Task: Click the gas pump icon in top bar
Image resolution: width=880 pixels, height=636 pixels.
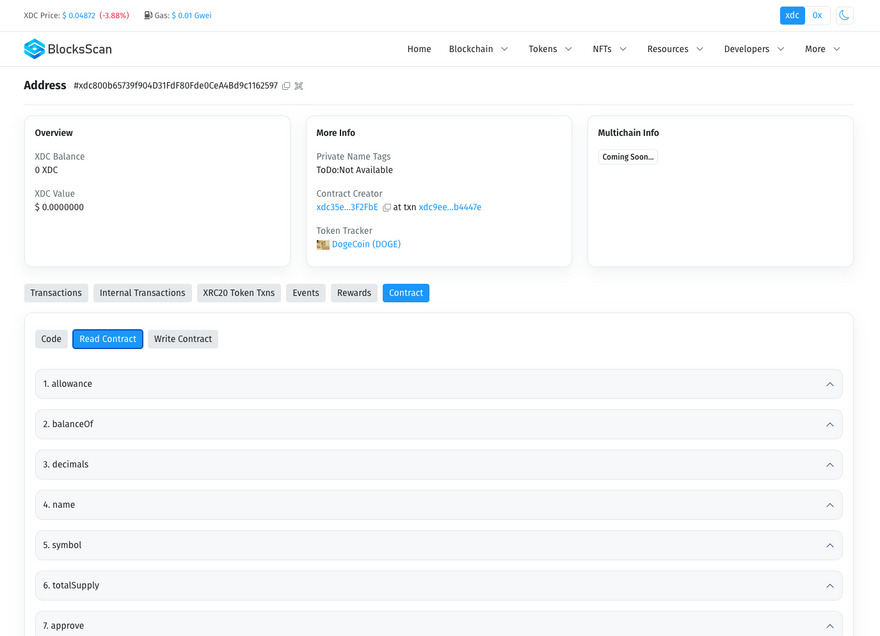Action: coord(148,16)
